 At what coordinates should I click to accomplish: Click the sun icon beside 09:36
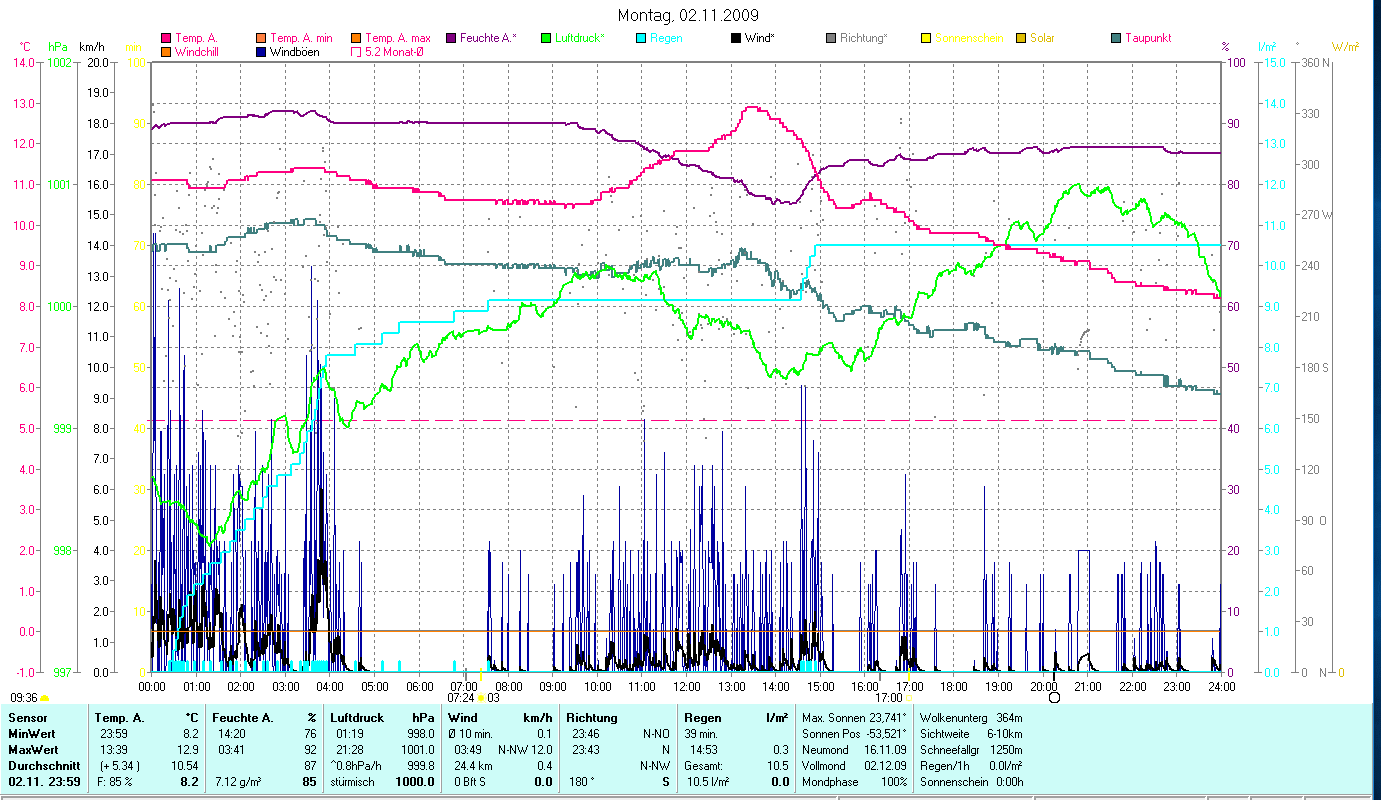click(x=45, y=698)
